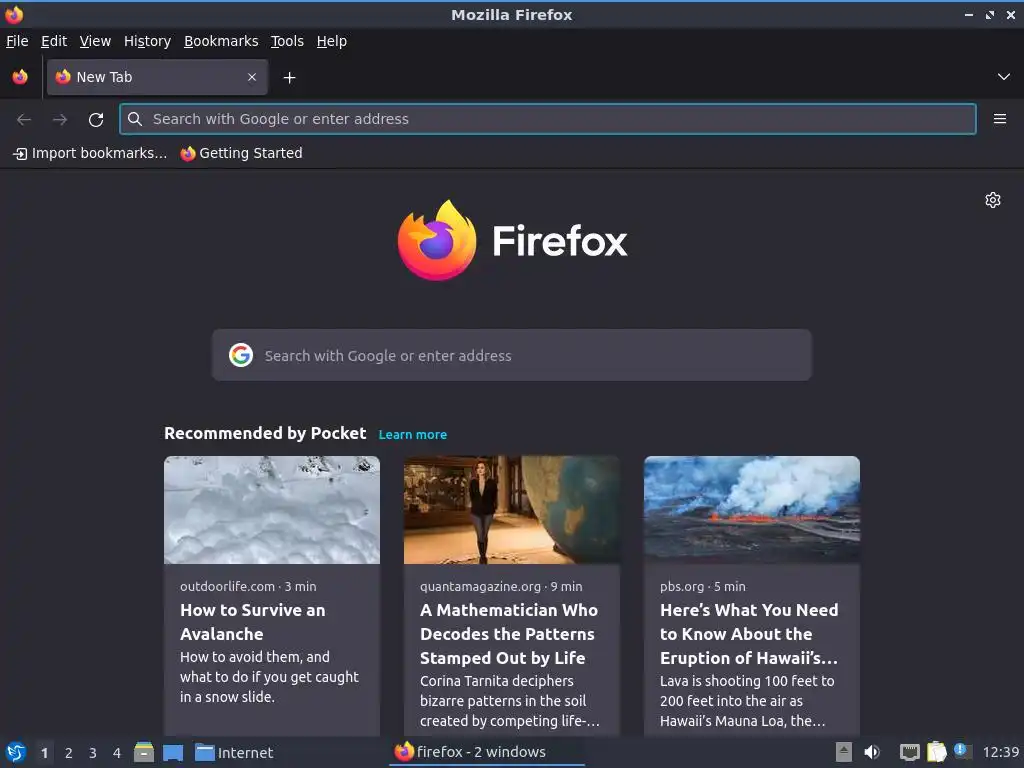Click Google logo in search box
The height and width of the screenshot is (768, 1024).
tap(241, 355)
